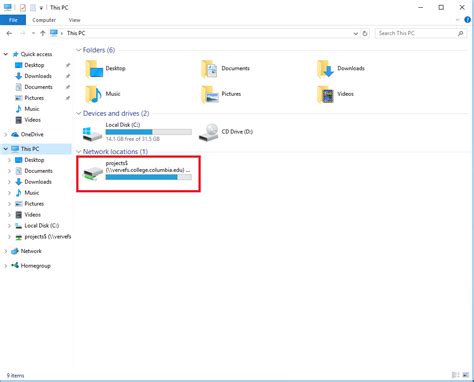Select the CD Drive (D:) icon

(209, 132)
